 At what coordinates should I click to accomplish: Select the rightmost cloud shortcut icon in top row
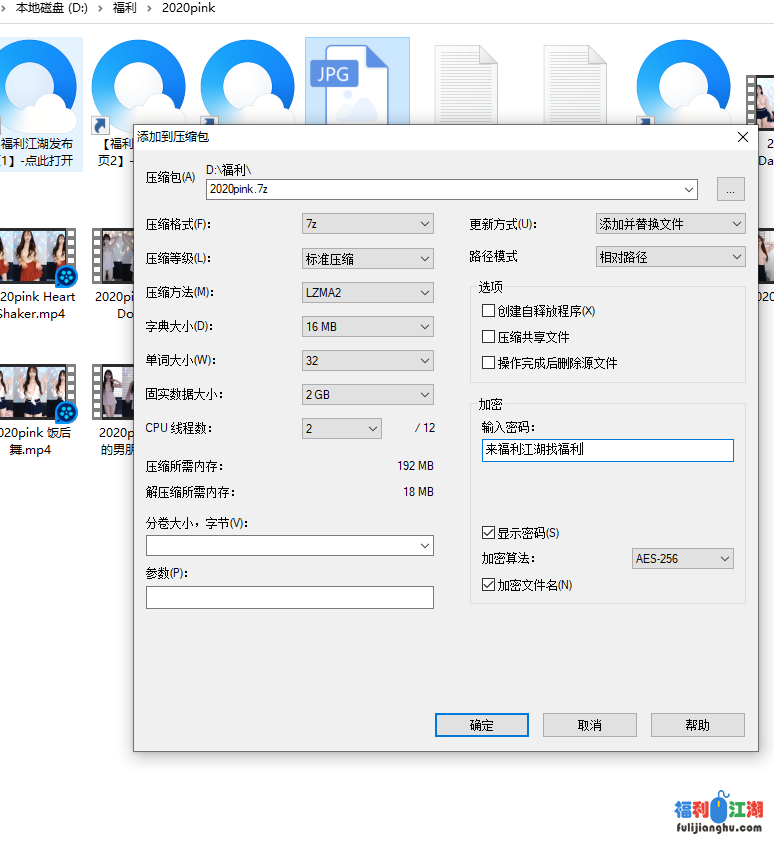[x=684, y=84]
